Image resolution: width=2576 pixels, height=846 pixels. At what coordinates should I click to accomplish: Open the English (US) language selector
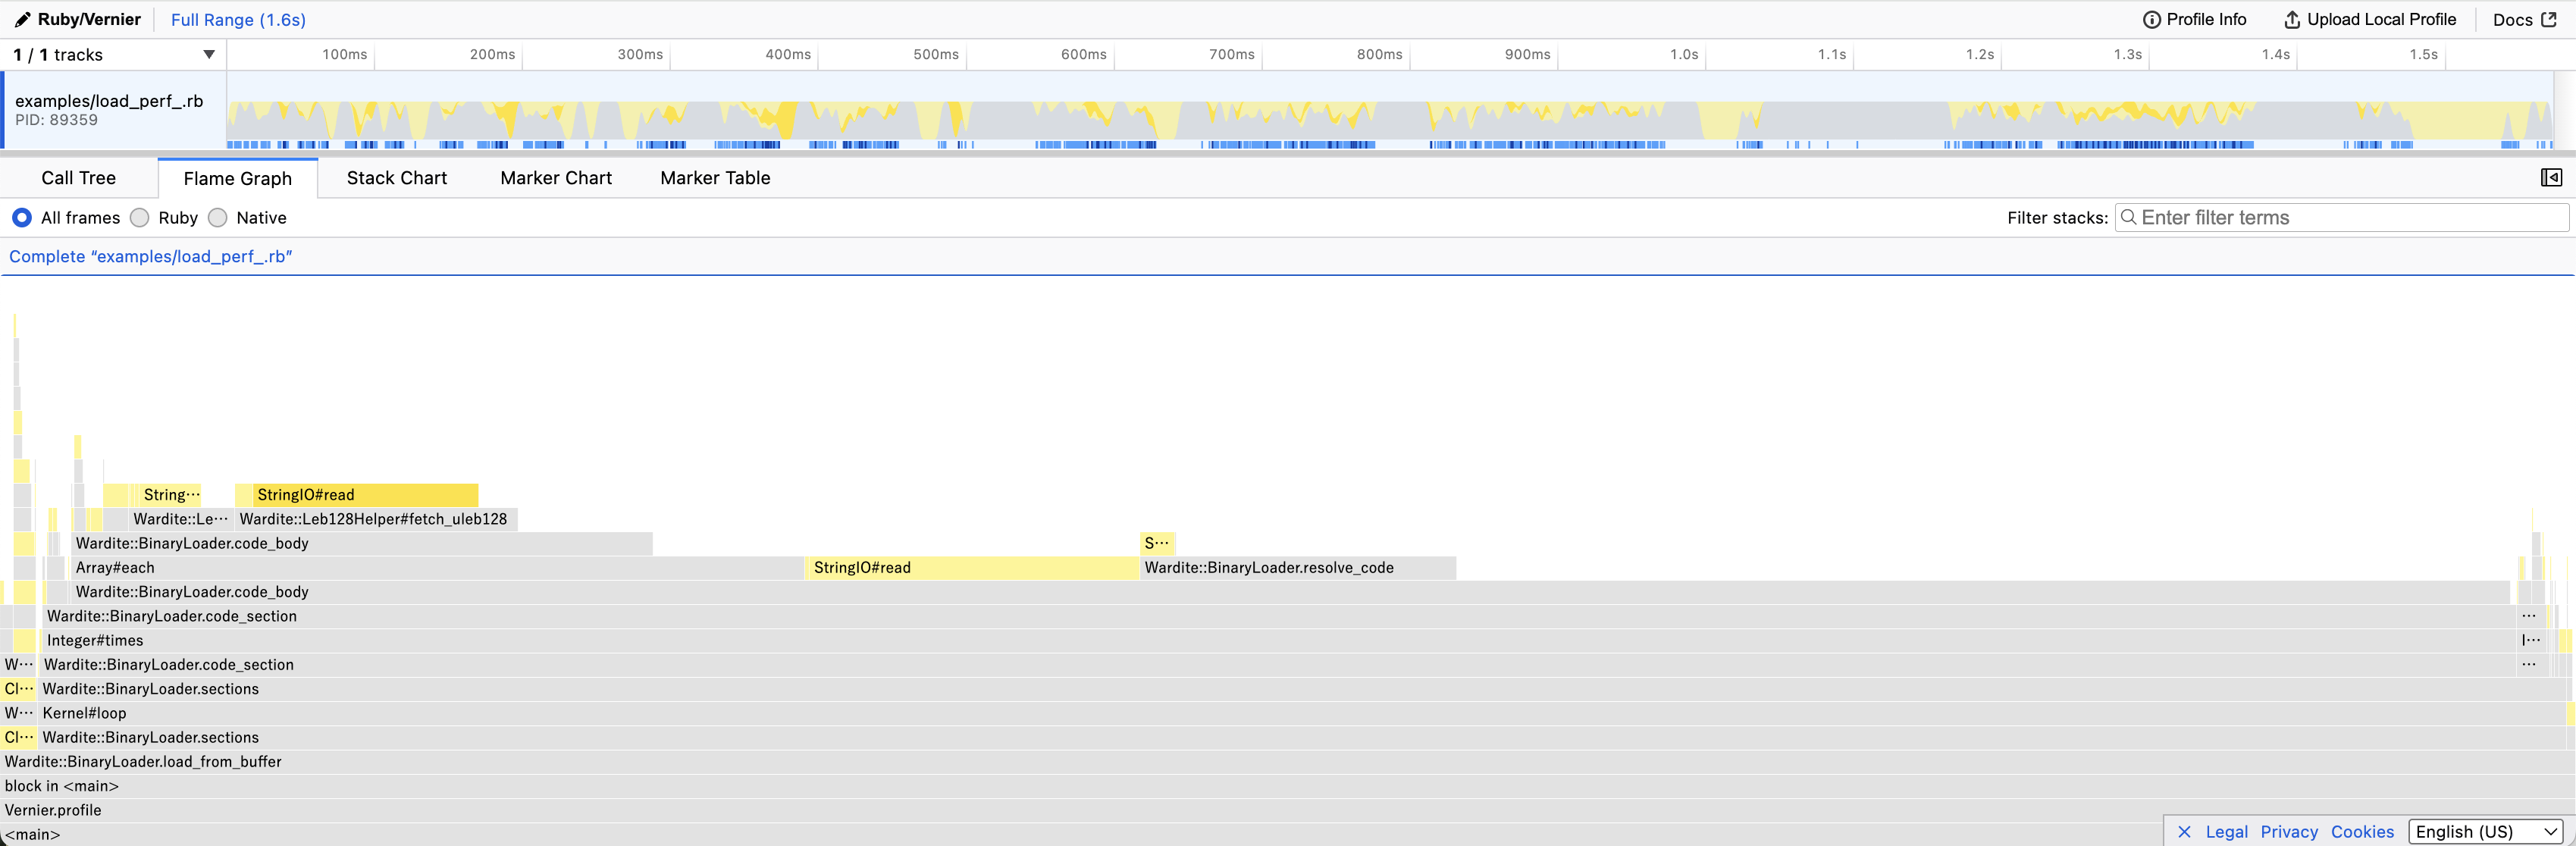[x=2485, y=832]
